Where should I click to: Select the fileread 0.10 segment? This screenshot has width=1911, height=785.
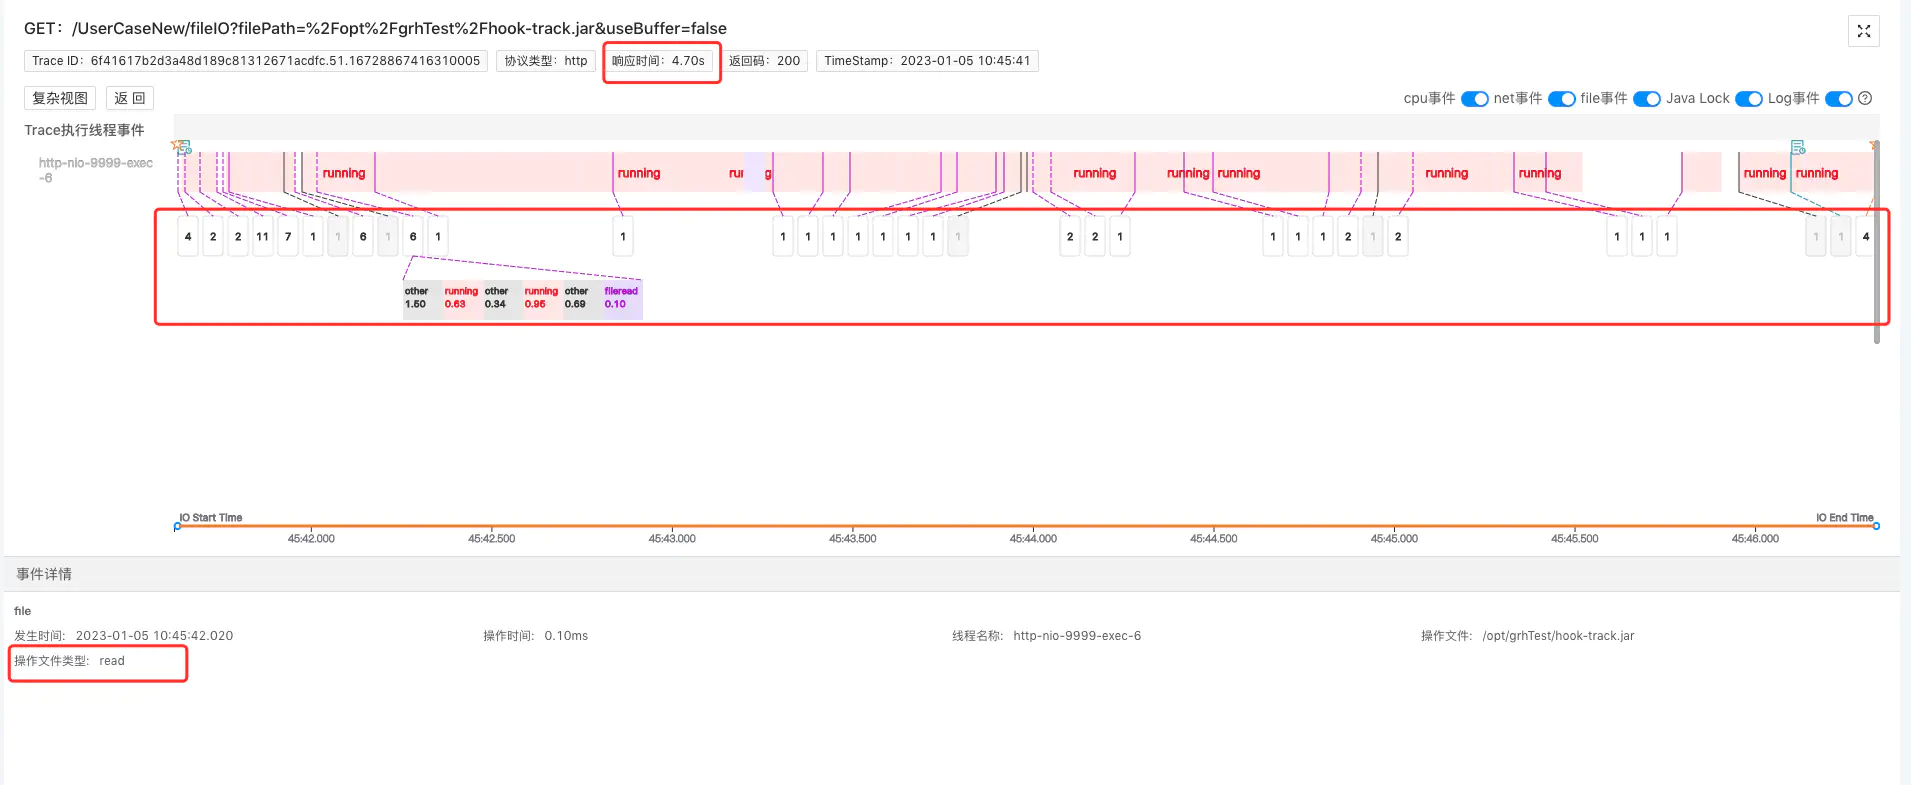(x=621, y=299)
